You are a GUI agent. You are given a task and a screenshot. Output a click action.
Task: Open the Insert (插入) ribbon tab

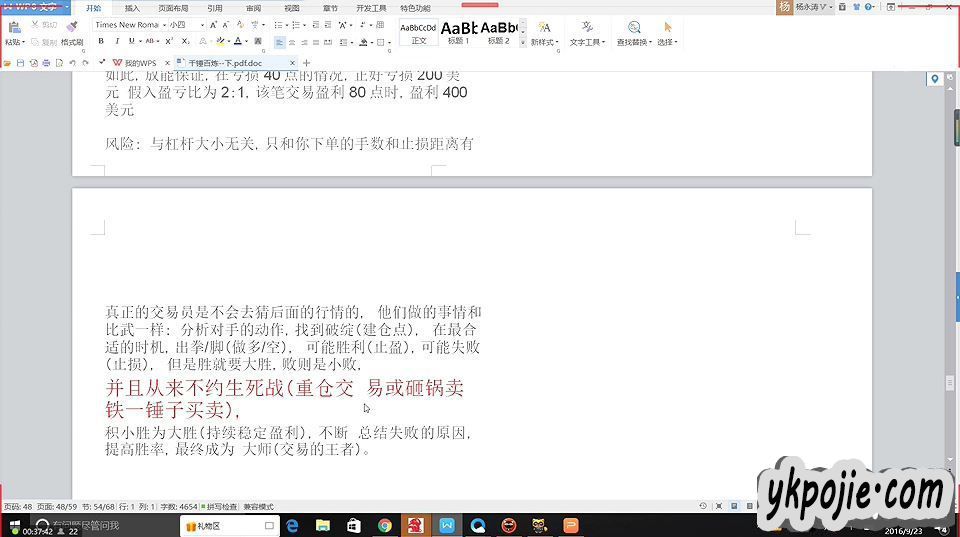tap(132, 8)
